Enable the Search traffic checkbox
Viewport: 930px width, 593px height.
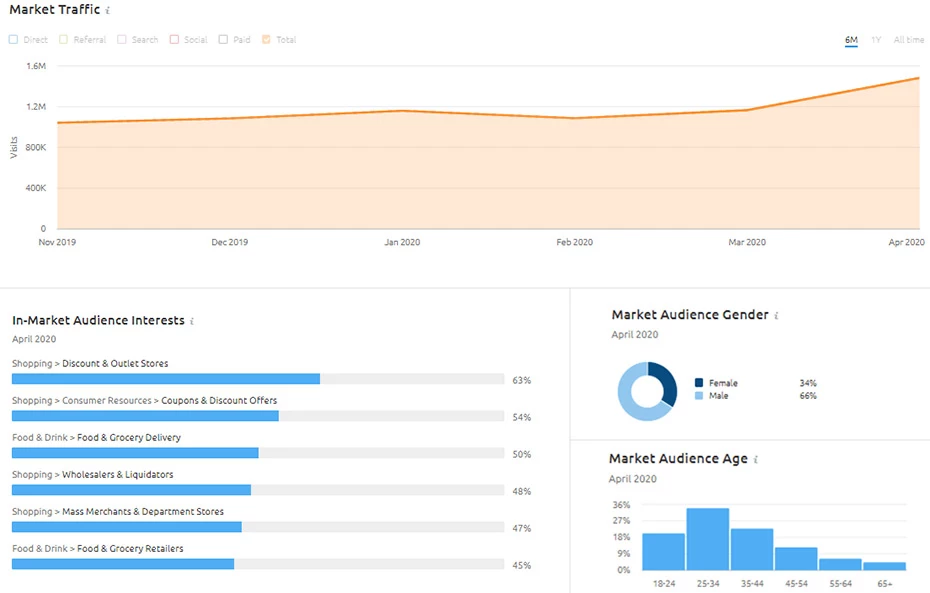[x=122, y=40]
